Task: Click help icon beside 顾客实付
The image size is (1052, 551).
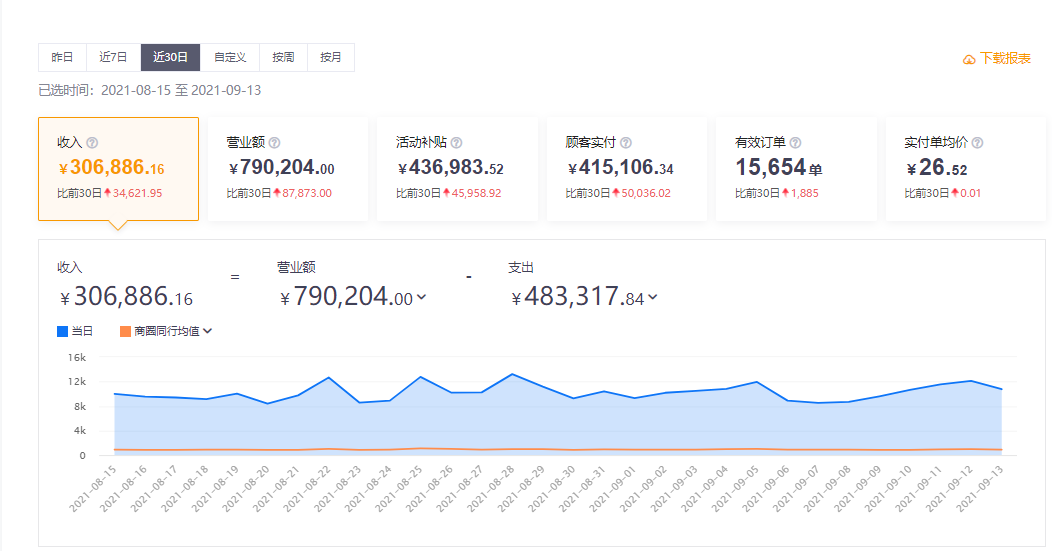Action: tap(626, 143)
